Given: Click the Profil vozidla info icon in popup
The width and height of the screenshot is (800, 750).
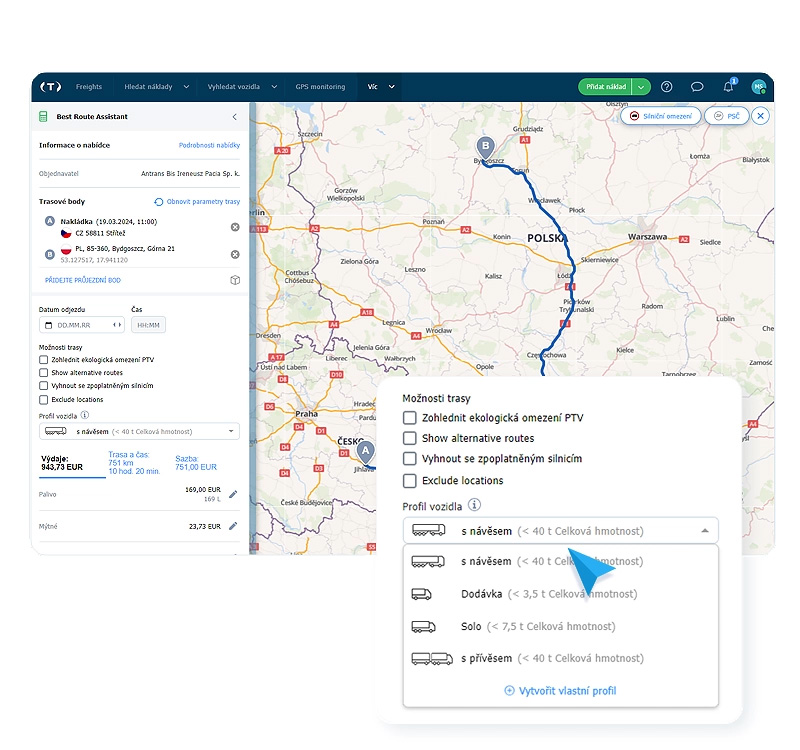Looking at the screenshot, I should tap(474, 505).
